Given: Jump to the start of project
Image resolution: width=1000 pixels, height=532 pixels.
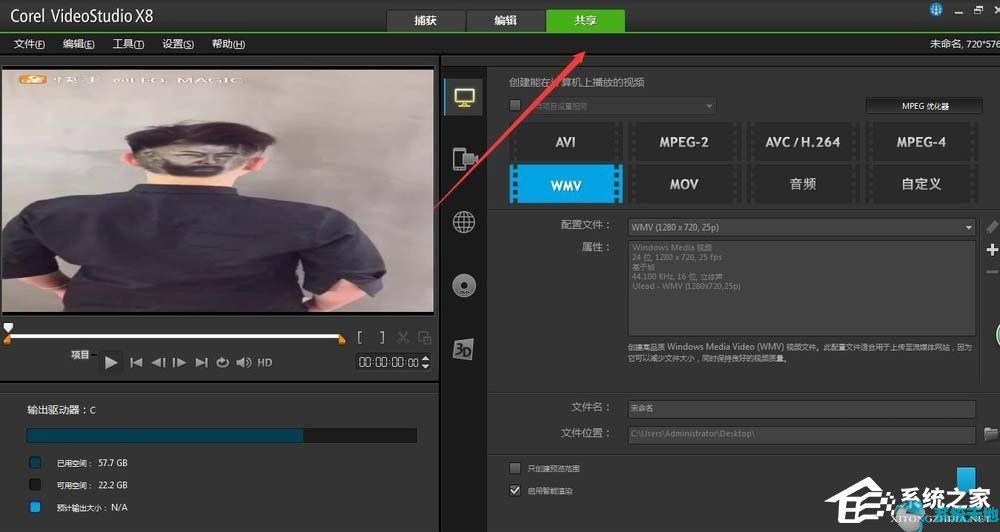Looking at the screenshot, I should (136, 362).
